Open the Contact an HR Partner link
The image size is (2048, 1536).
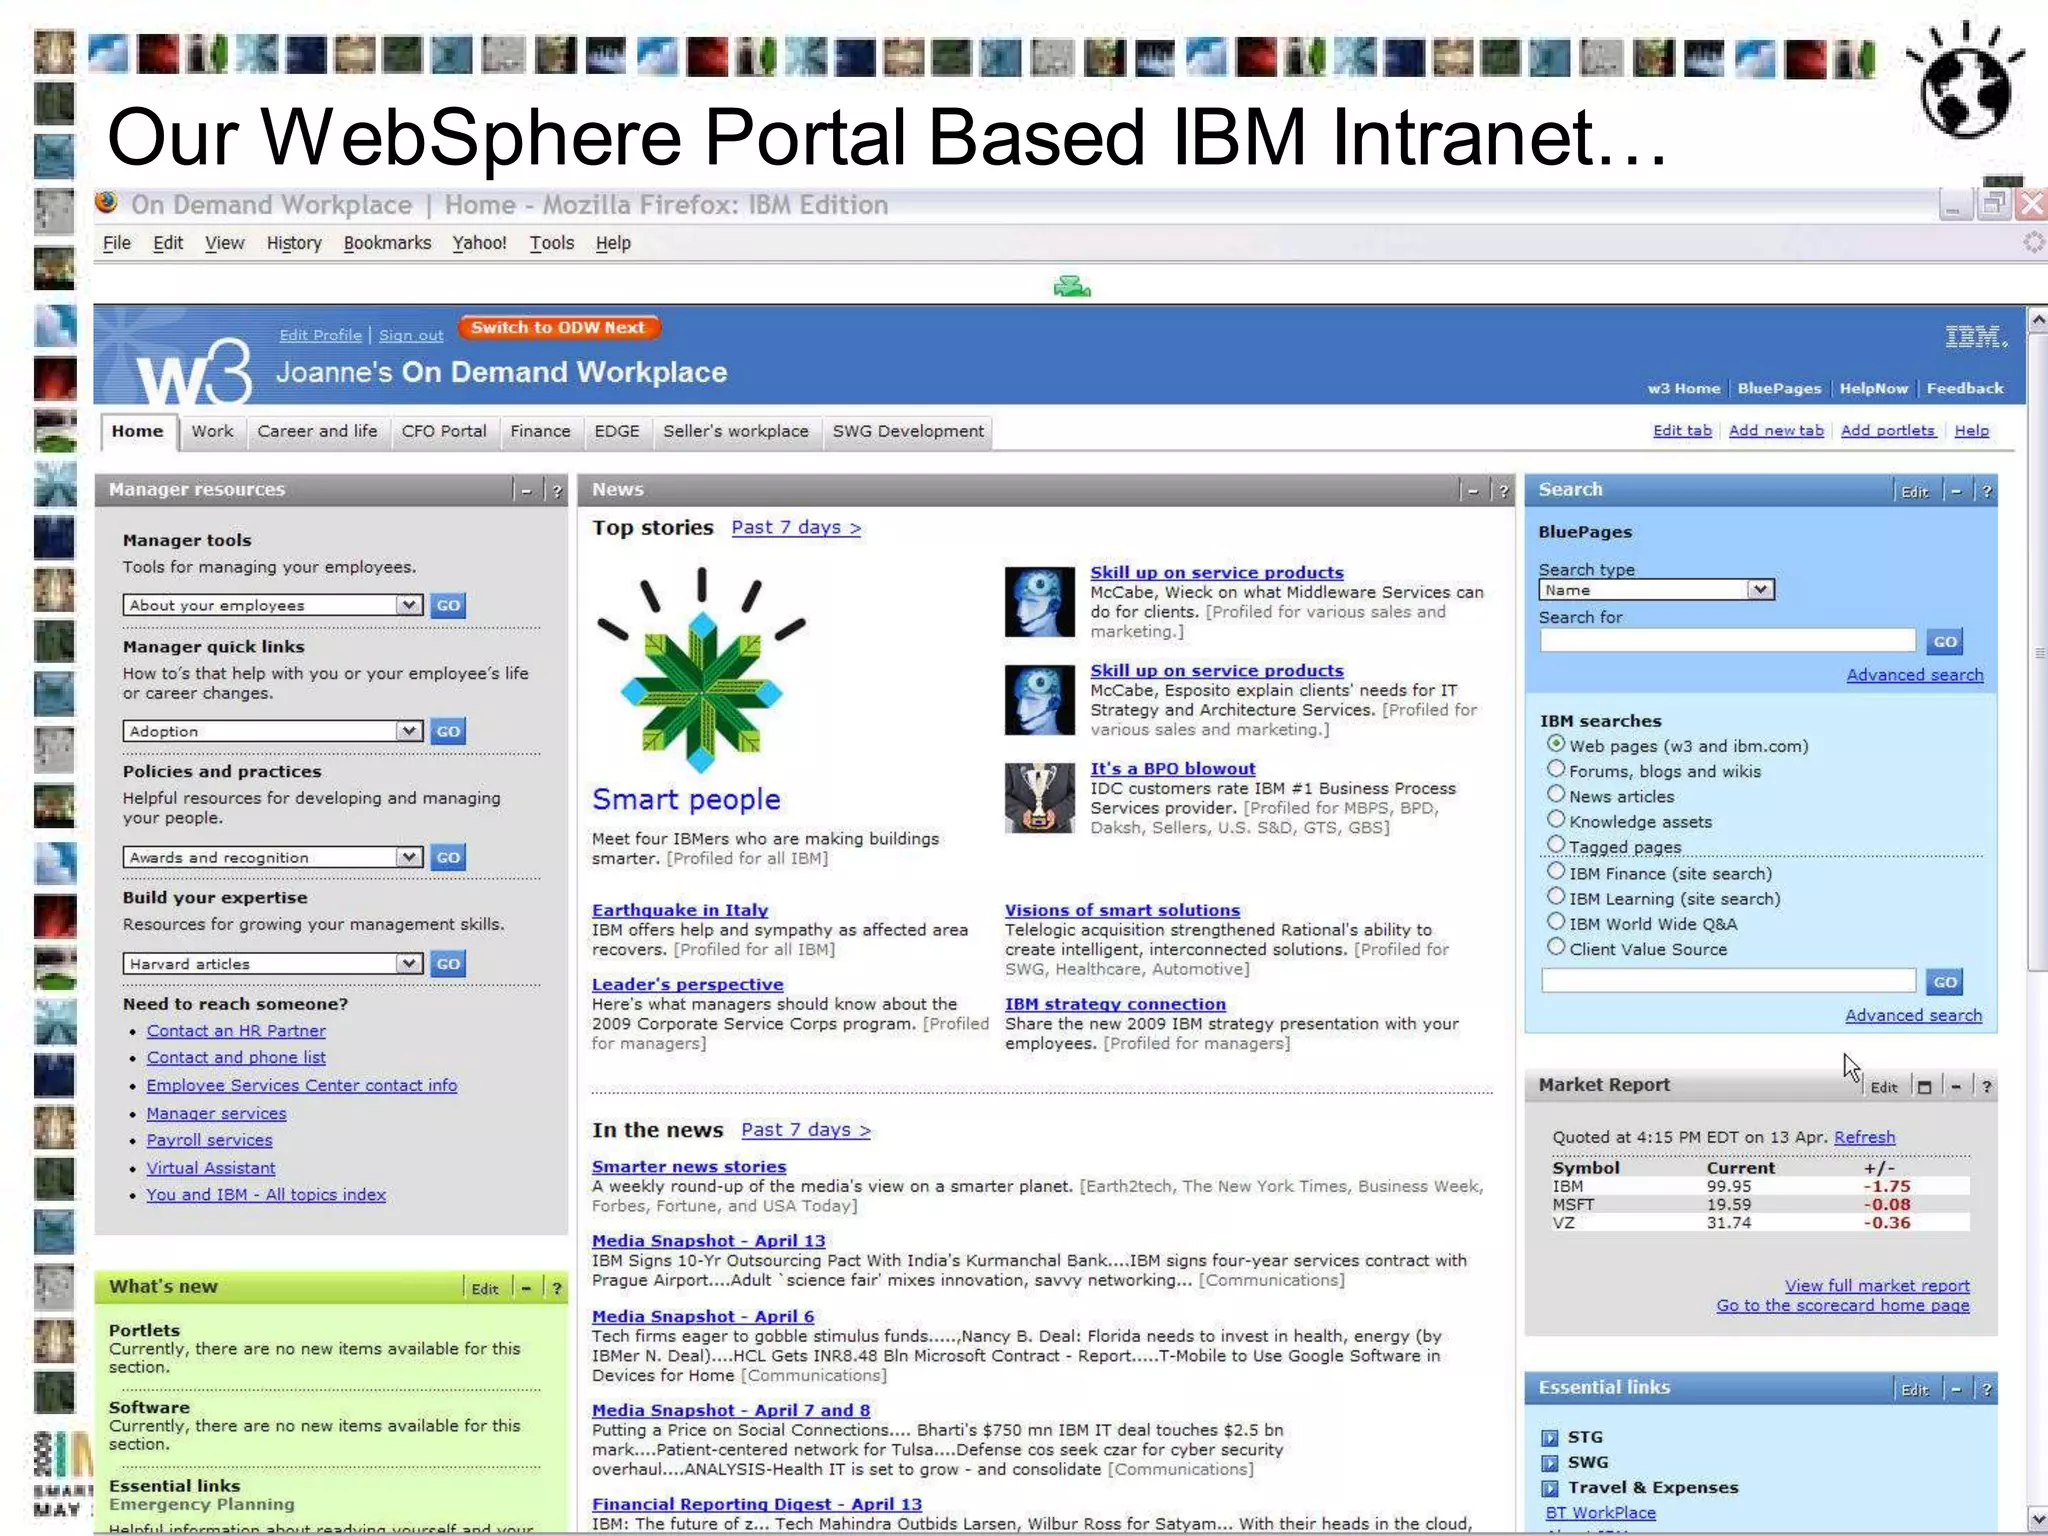[236, 1031]
